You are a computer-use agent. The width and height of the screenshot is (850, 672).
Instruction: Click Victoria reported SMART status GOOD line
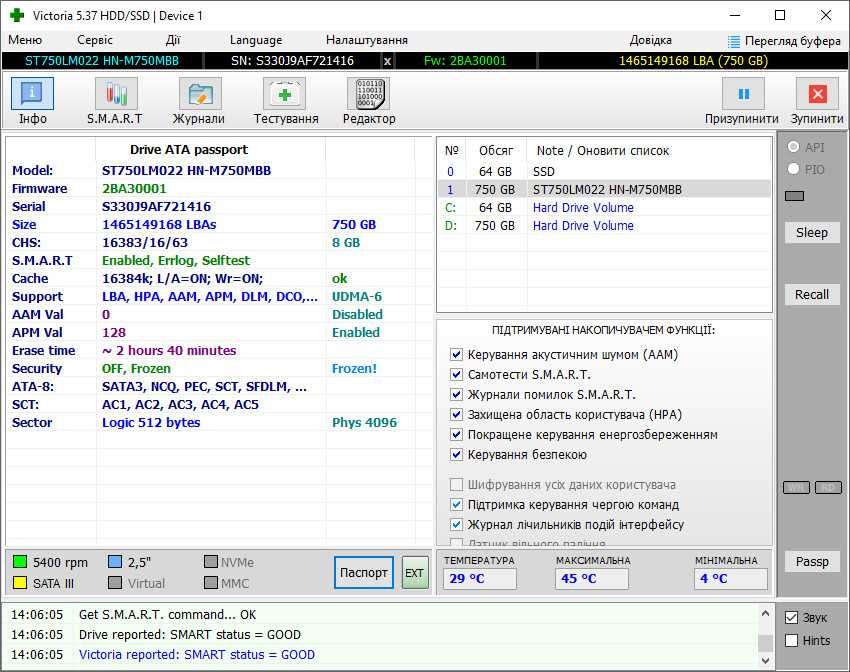(197, 655)
